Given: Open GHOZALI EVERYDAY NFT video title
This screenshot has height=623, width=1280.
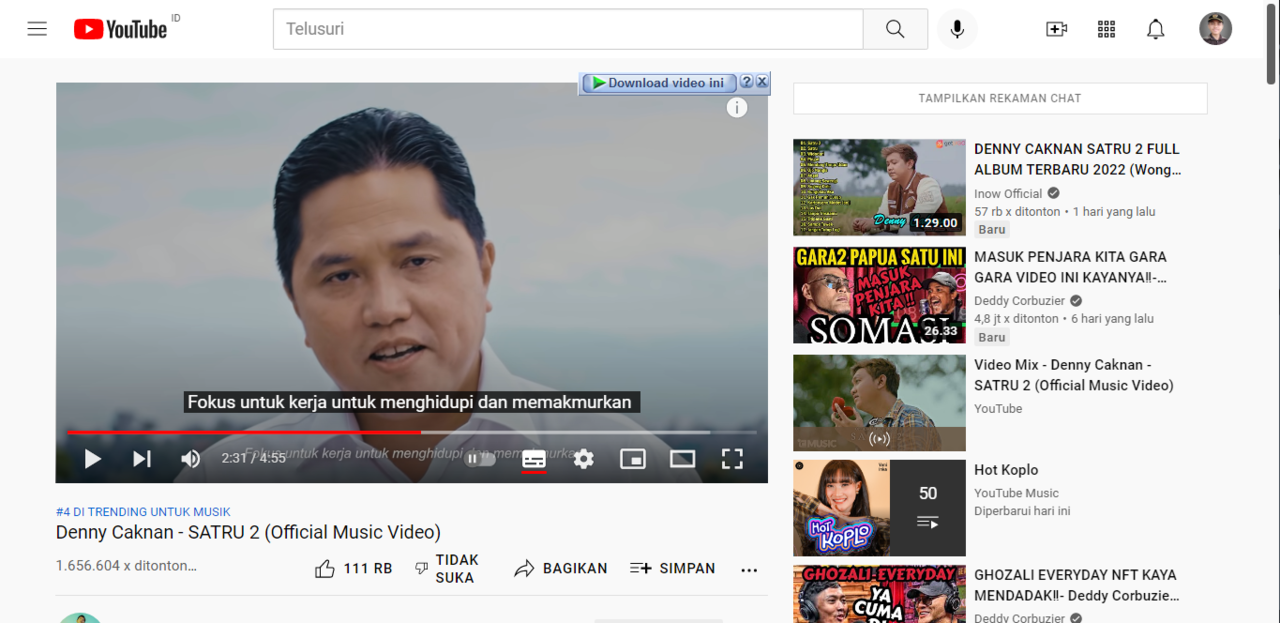Looking at the screenshot, I should point(1077,585).
